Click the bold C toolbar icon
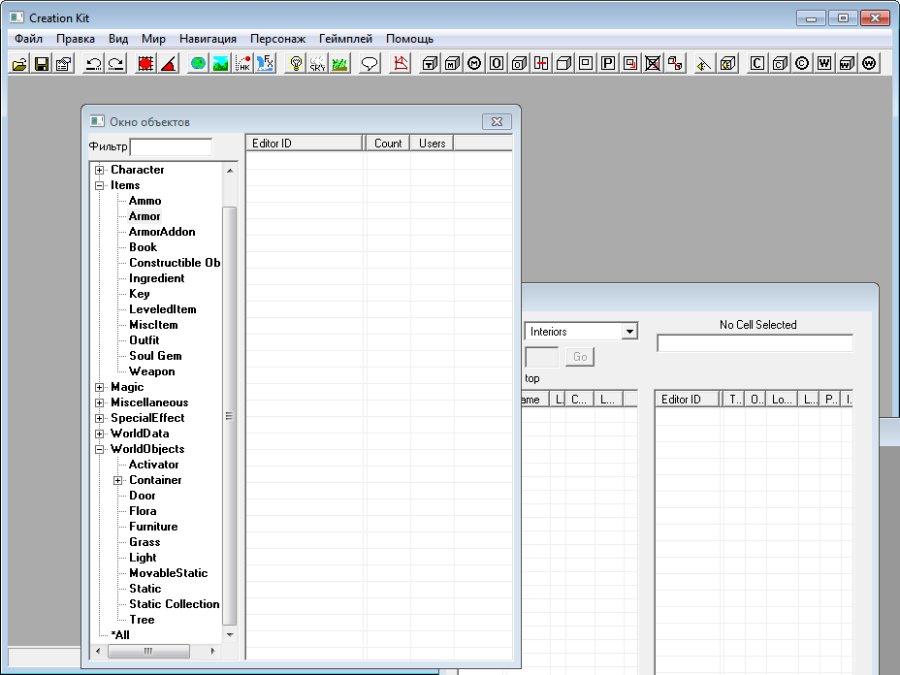This screenshot has height=675, width=900. tap(757, 63)
